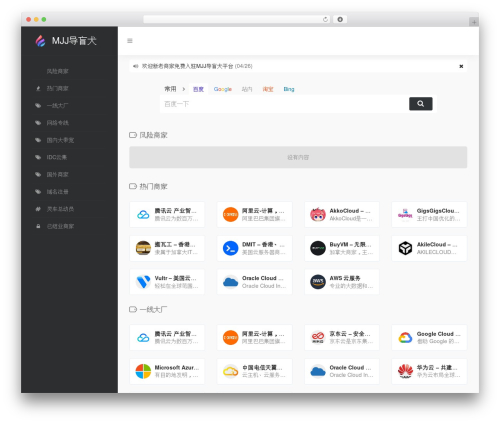Open 国内大带宽 in the sidebar
The image size is (500, 423).
(60, 140)
